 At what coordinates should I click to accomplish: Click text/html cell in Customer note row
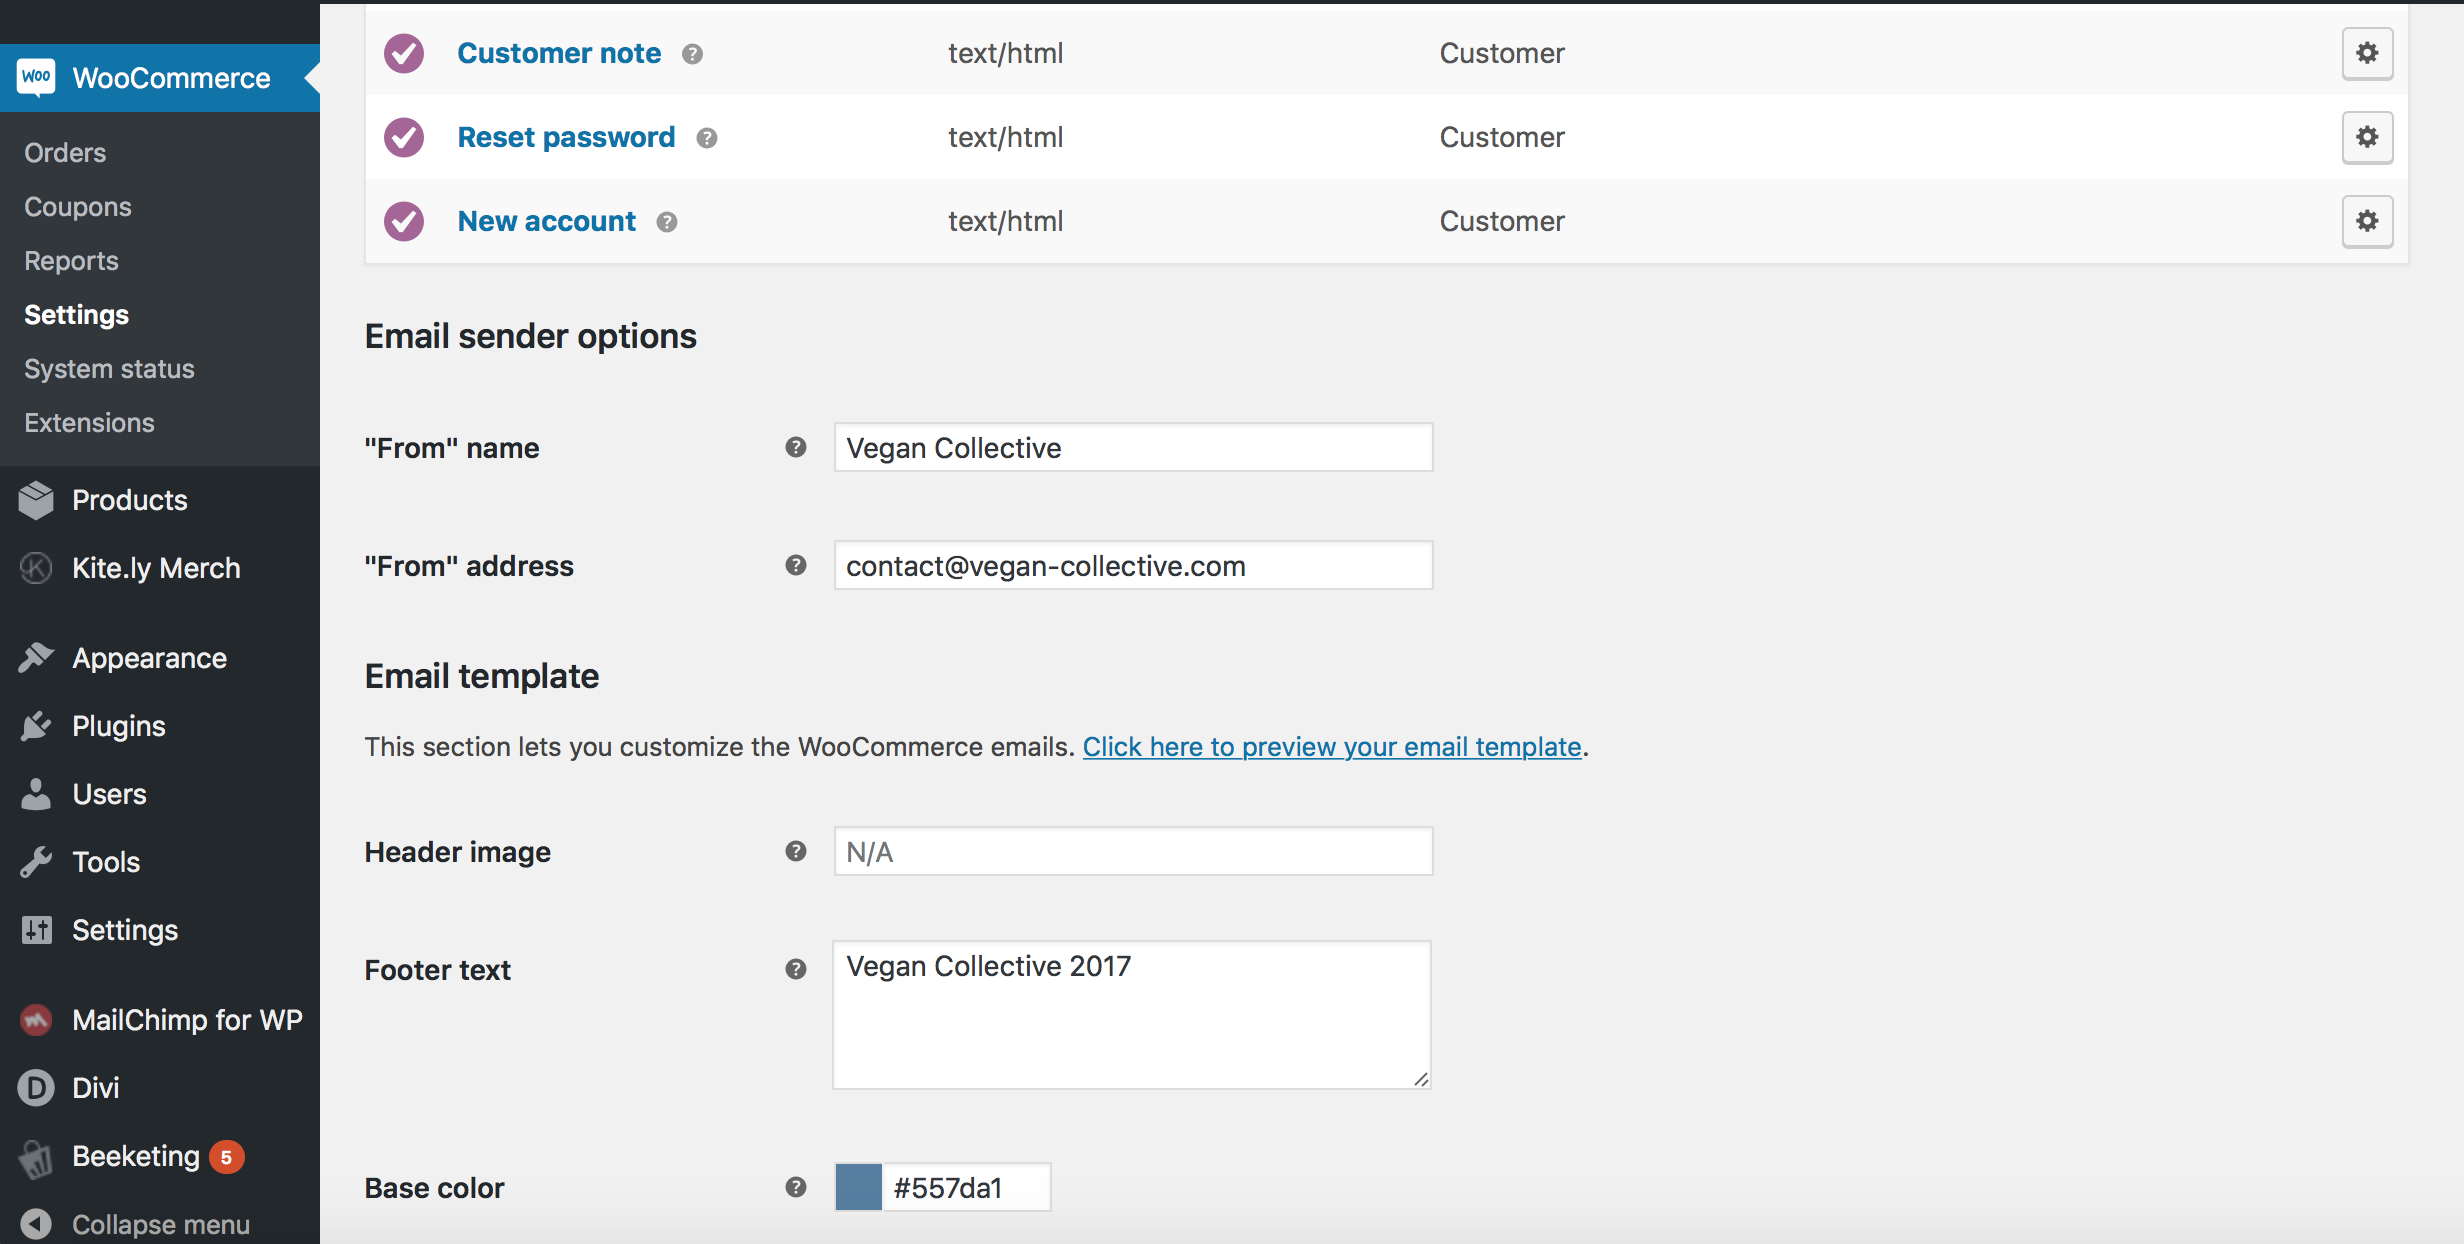[x=1005, y=53]
